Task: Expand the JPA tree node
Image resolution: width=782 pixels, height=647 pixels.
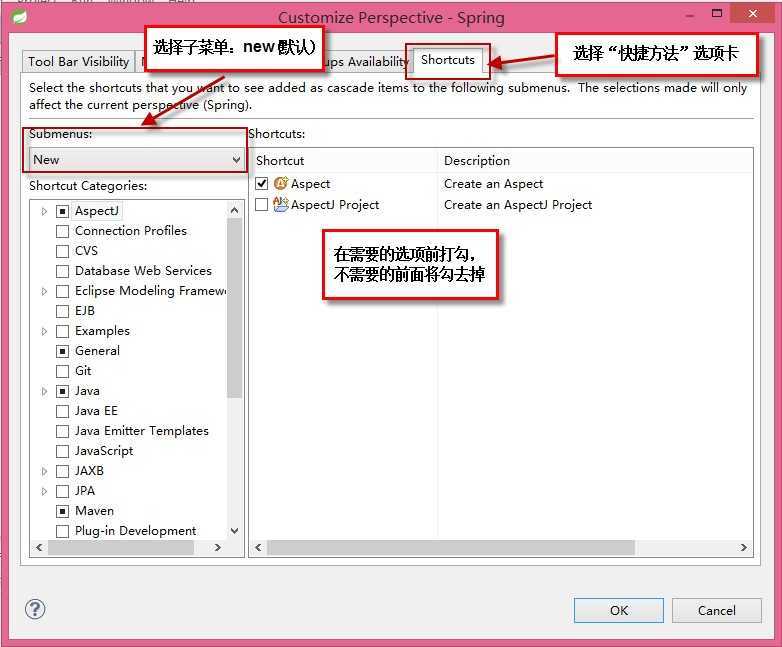Action: [x=44, y=491]
